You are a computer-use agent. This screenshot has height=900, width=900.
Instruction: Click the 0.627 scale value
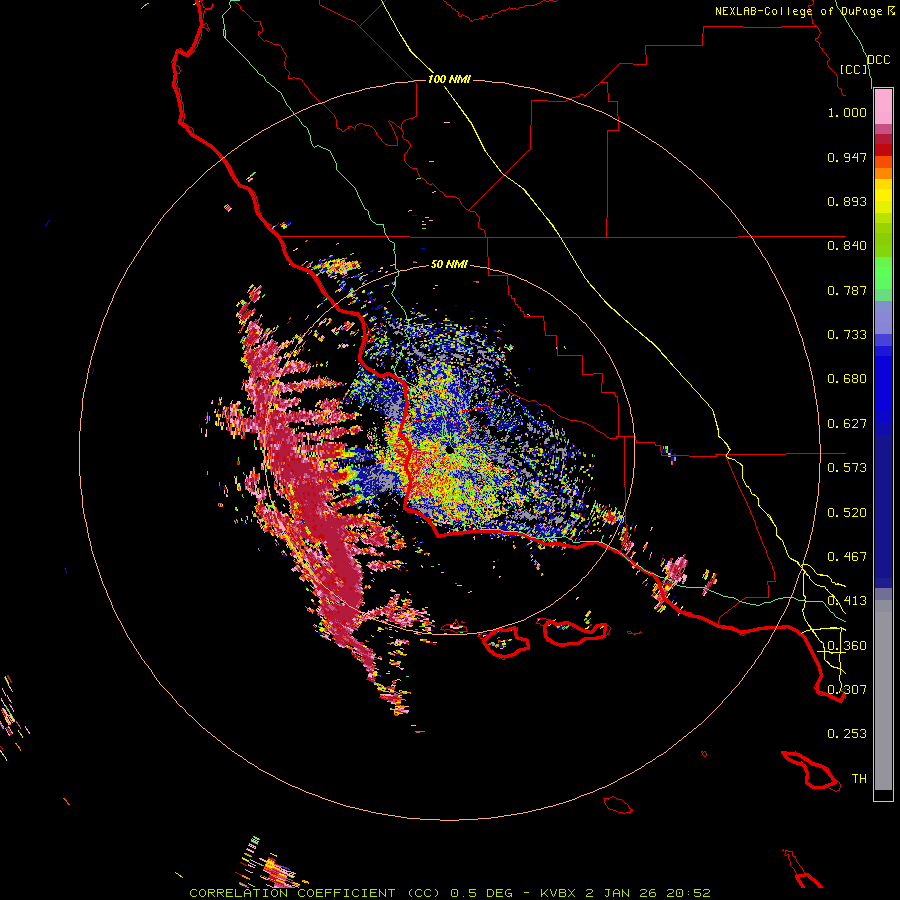tap(847, 424)
